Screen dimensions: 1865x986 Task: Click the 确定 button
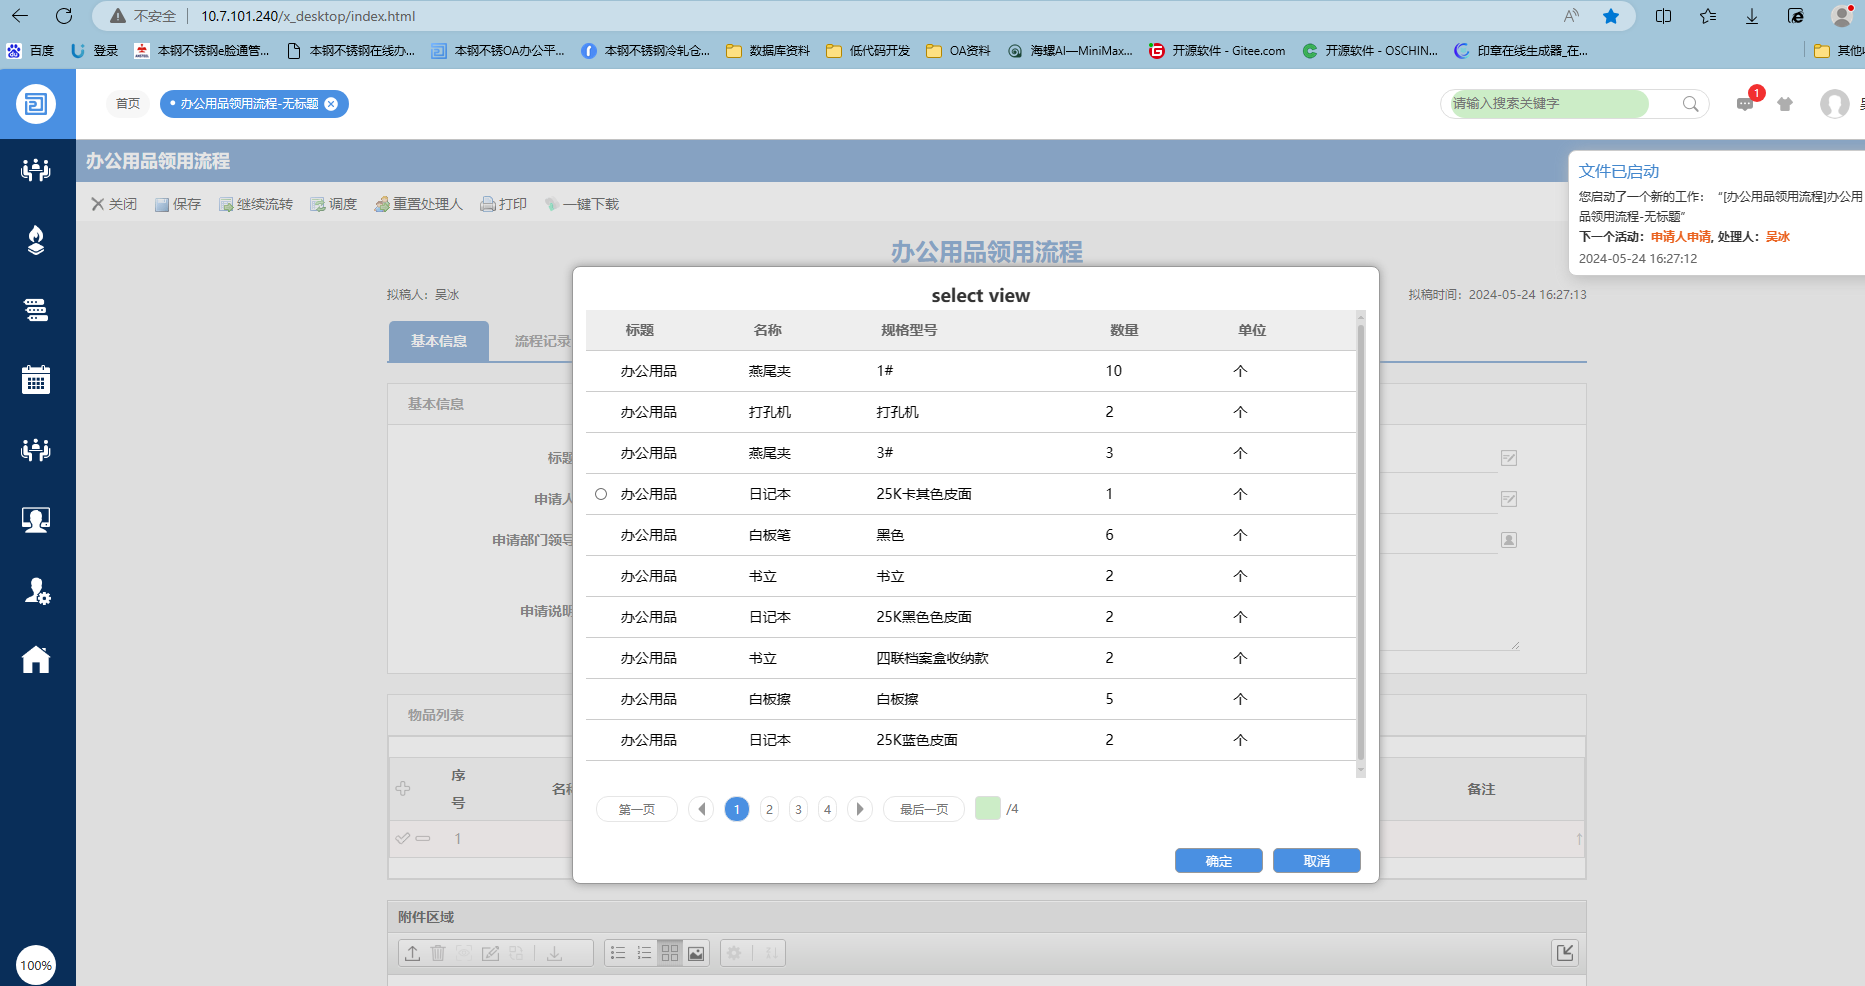tap(1218, 861)
